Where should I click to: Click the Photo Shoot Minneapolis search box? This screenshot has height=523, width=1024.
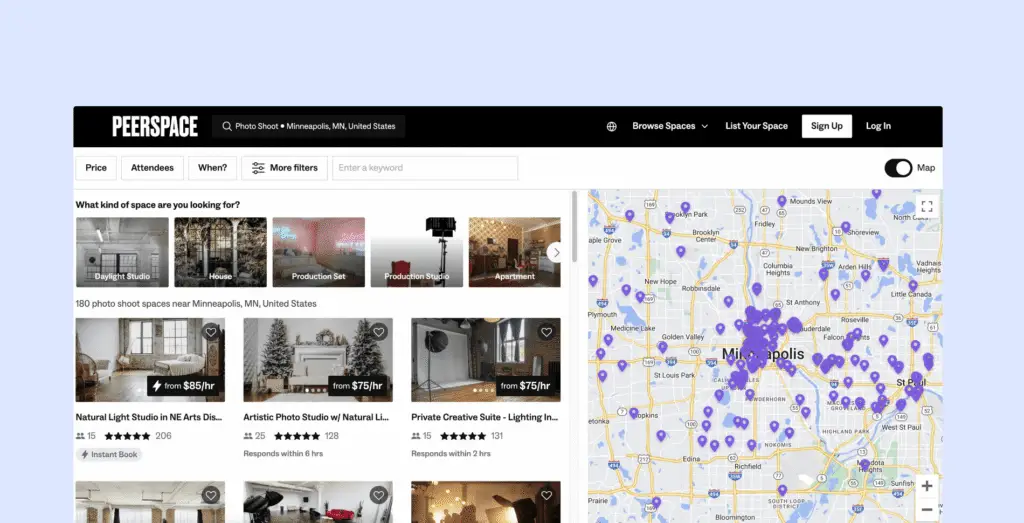click(x=308, y=126)
